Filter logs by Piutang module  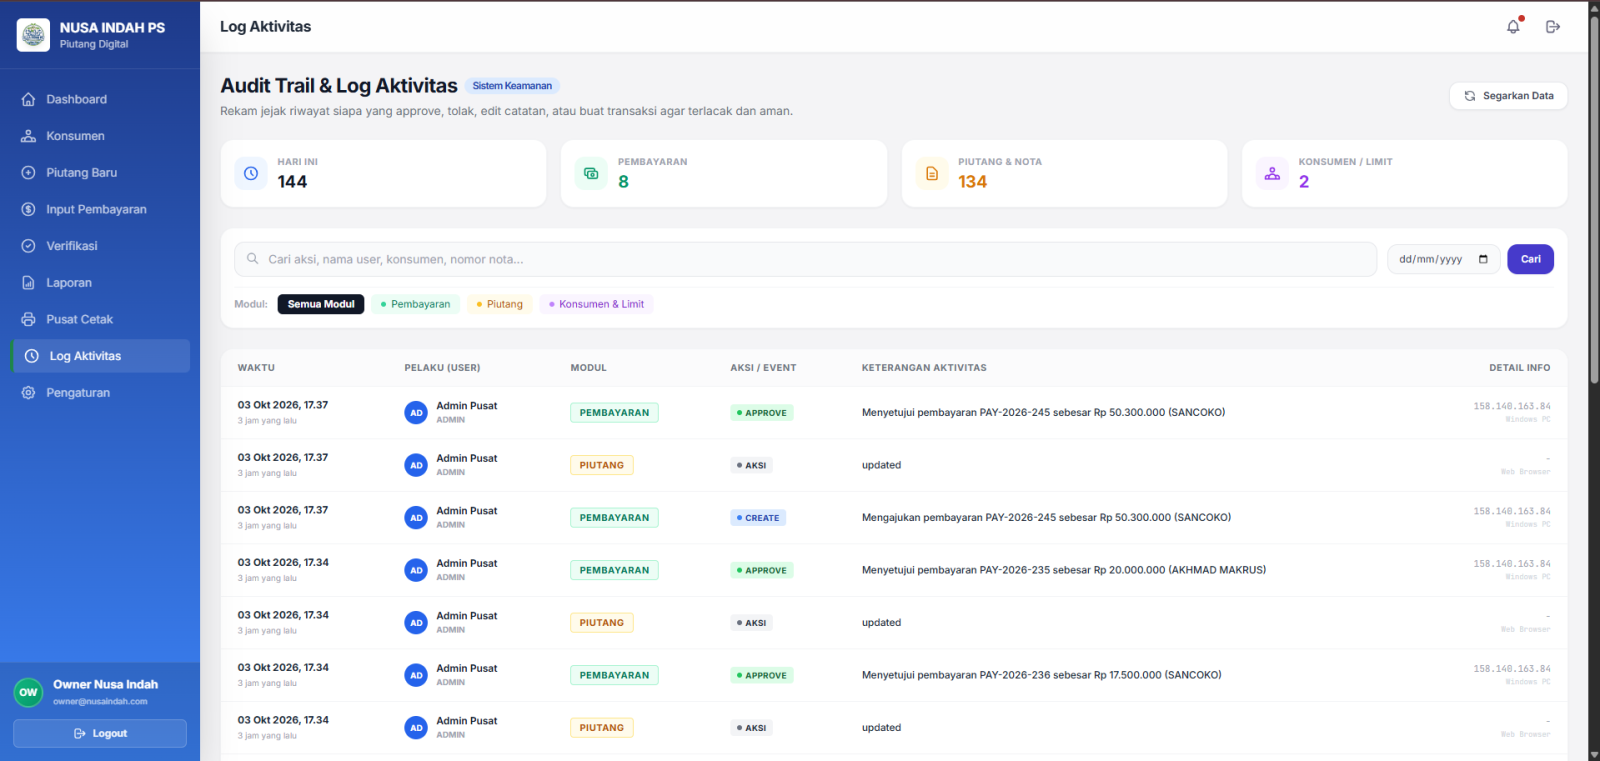500,304
